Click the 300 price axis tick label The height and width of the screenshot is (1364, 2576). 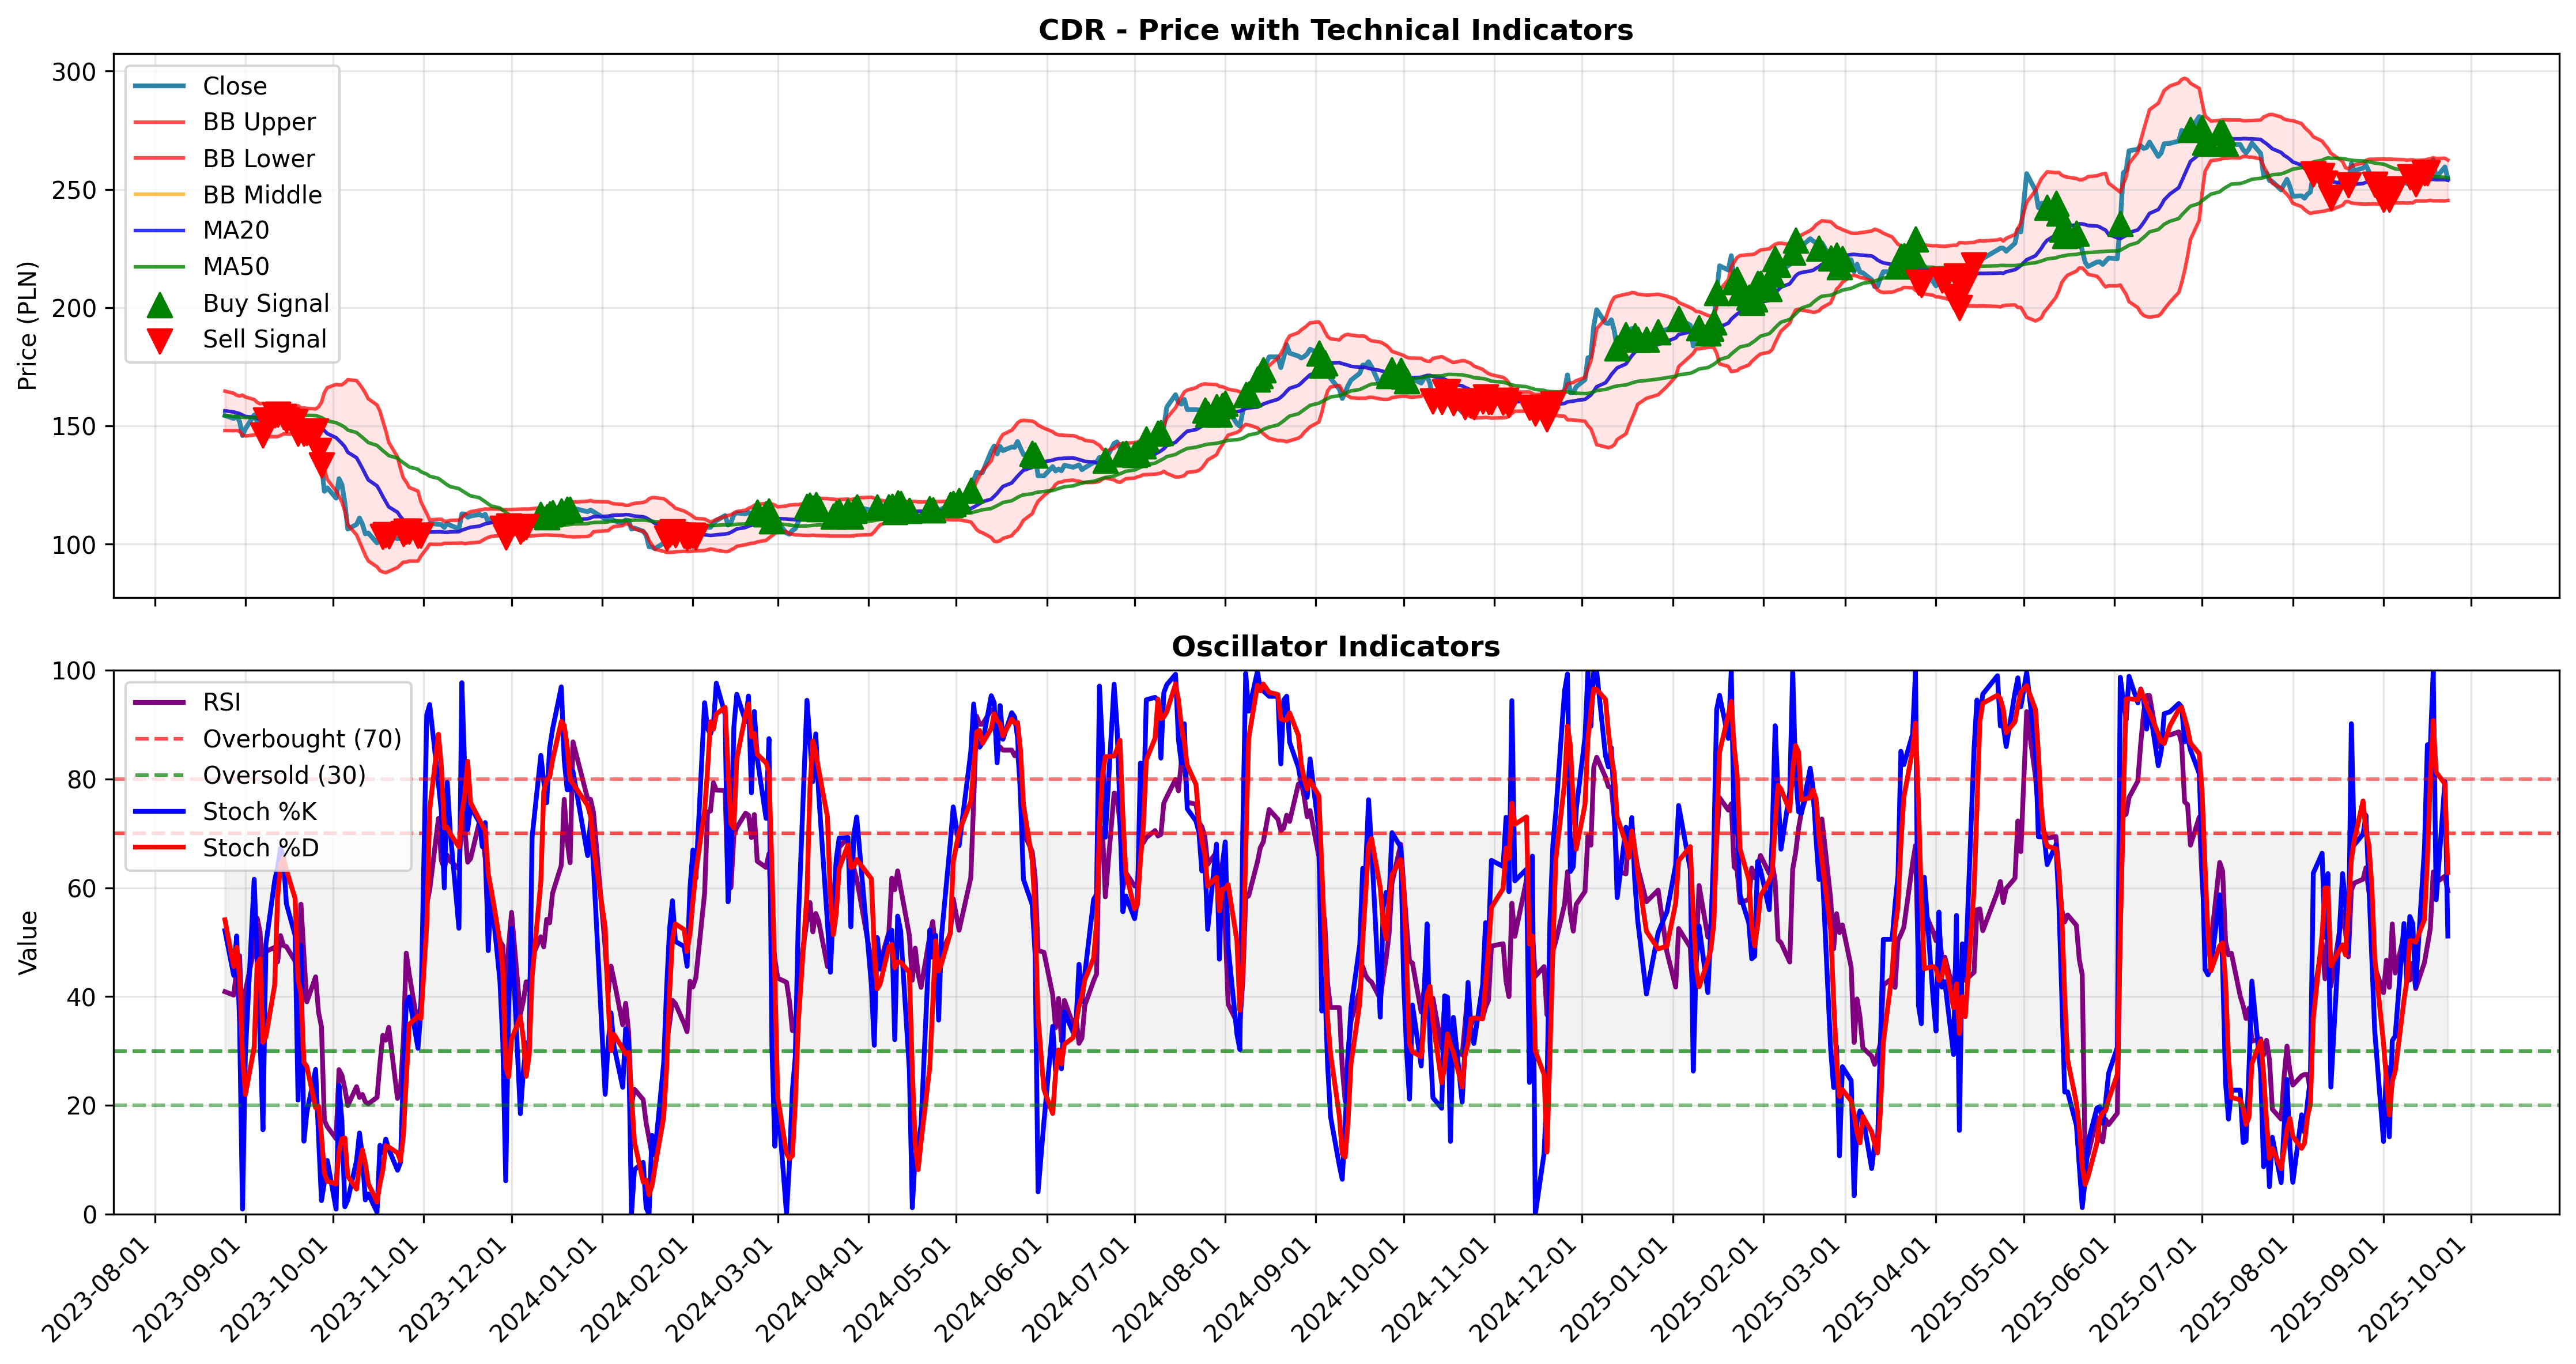[74, 72]
